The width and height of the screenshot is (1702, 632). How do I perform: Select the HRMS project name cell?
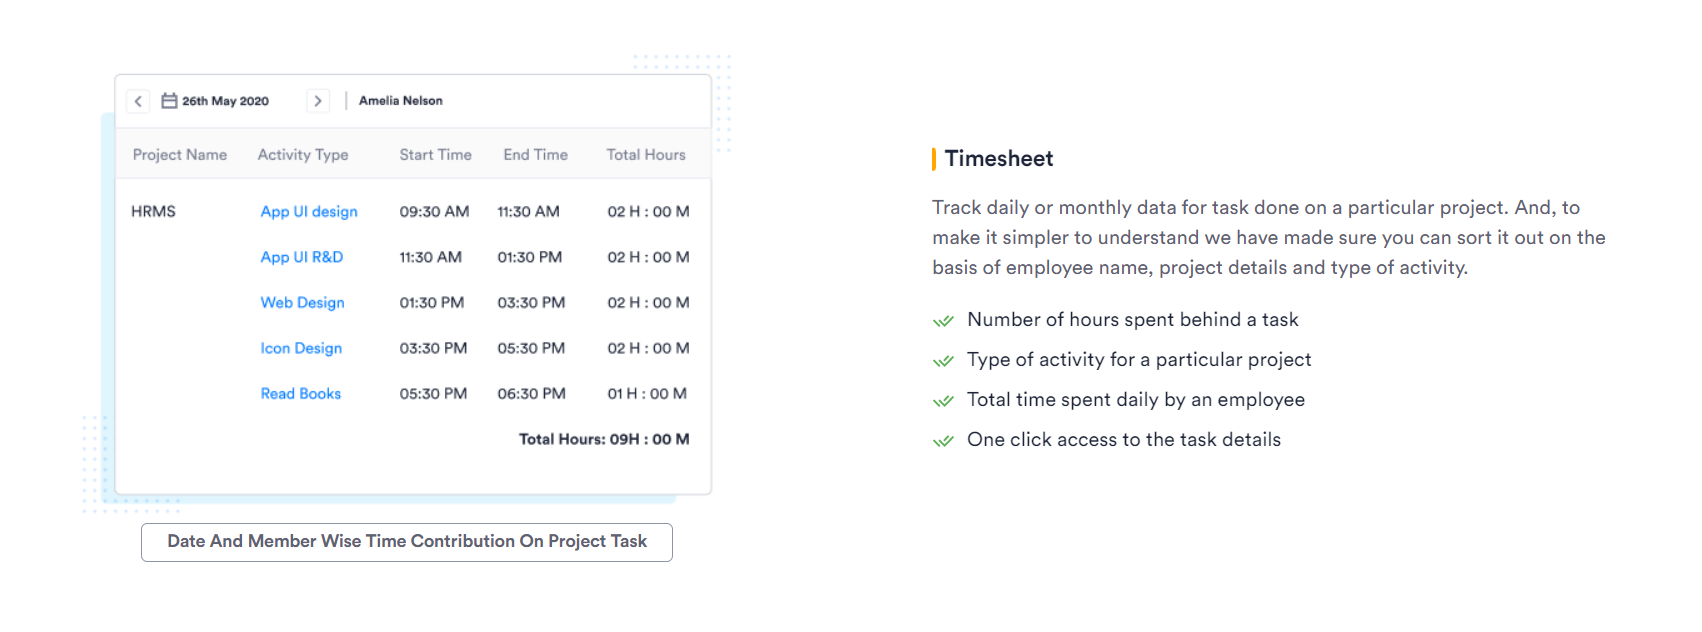153,212
